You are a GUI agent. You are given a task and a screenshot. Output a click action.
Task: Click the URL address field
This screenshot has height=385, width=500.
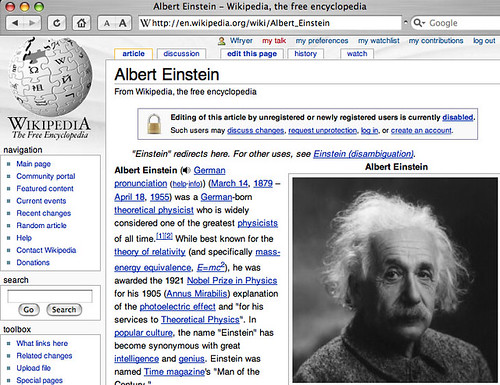tap(270, 23)
